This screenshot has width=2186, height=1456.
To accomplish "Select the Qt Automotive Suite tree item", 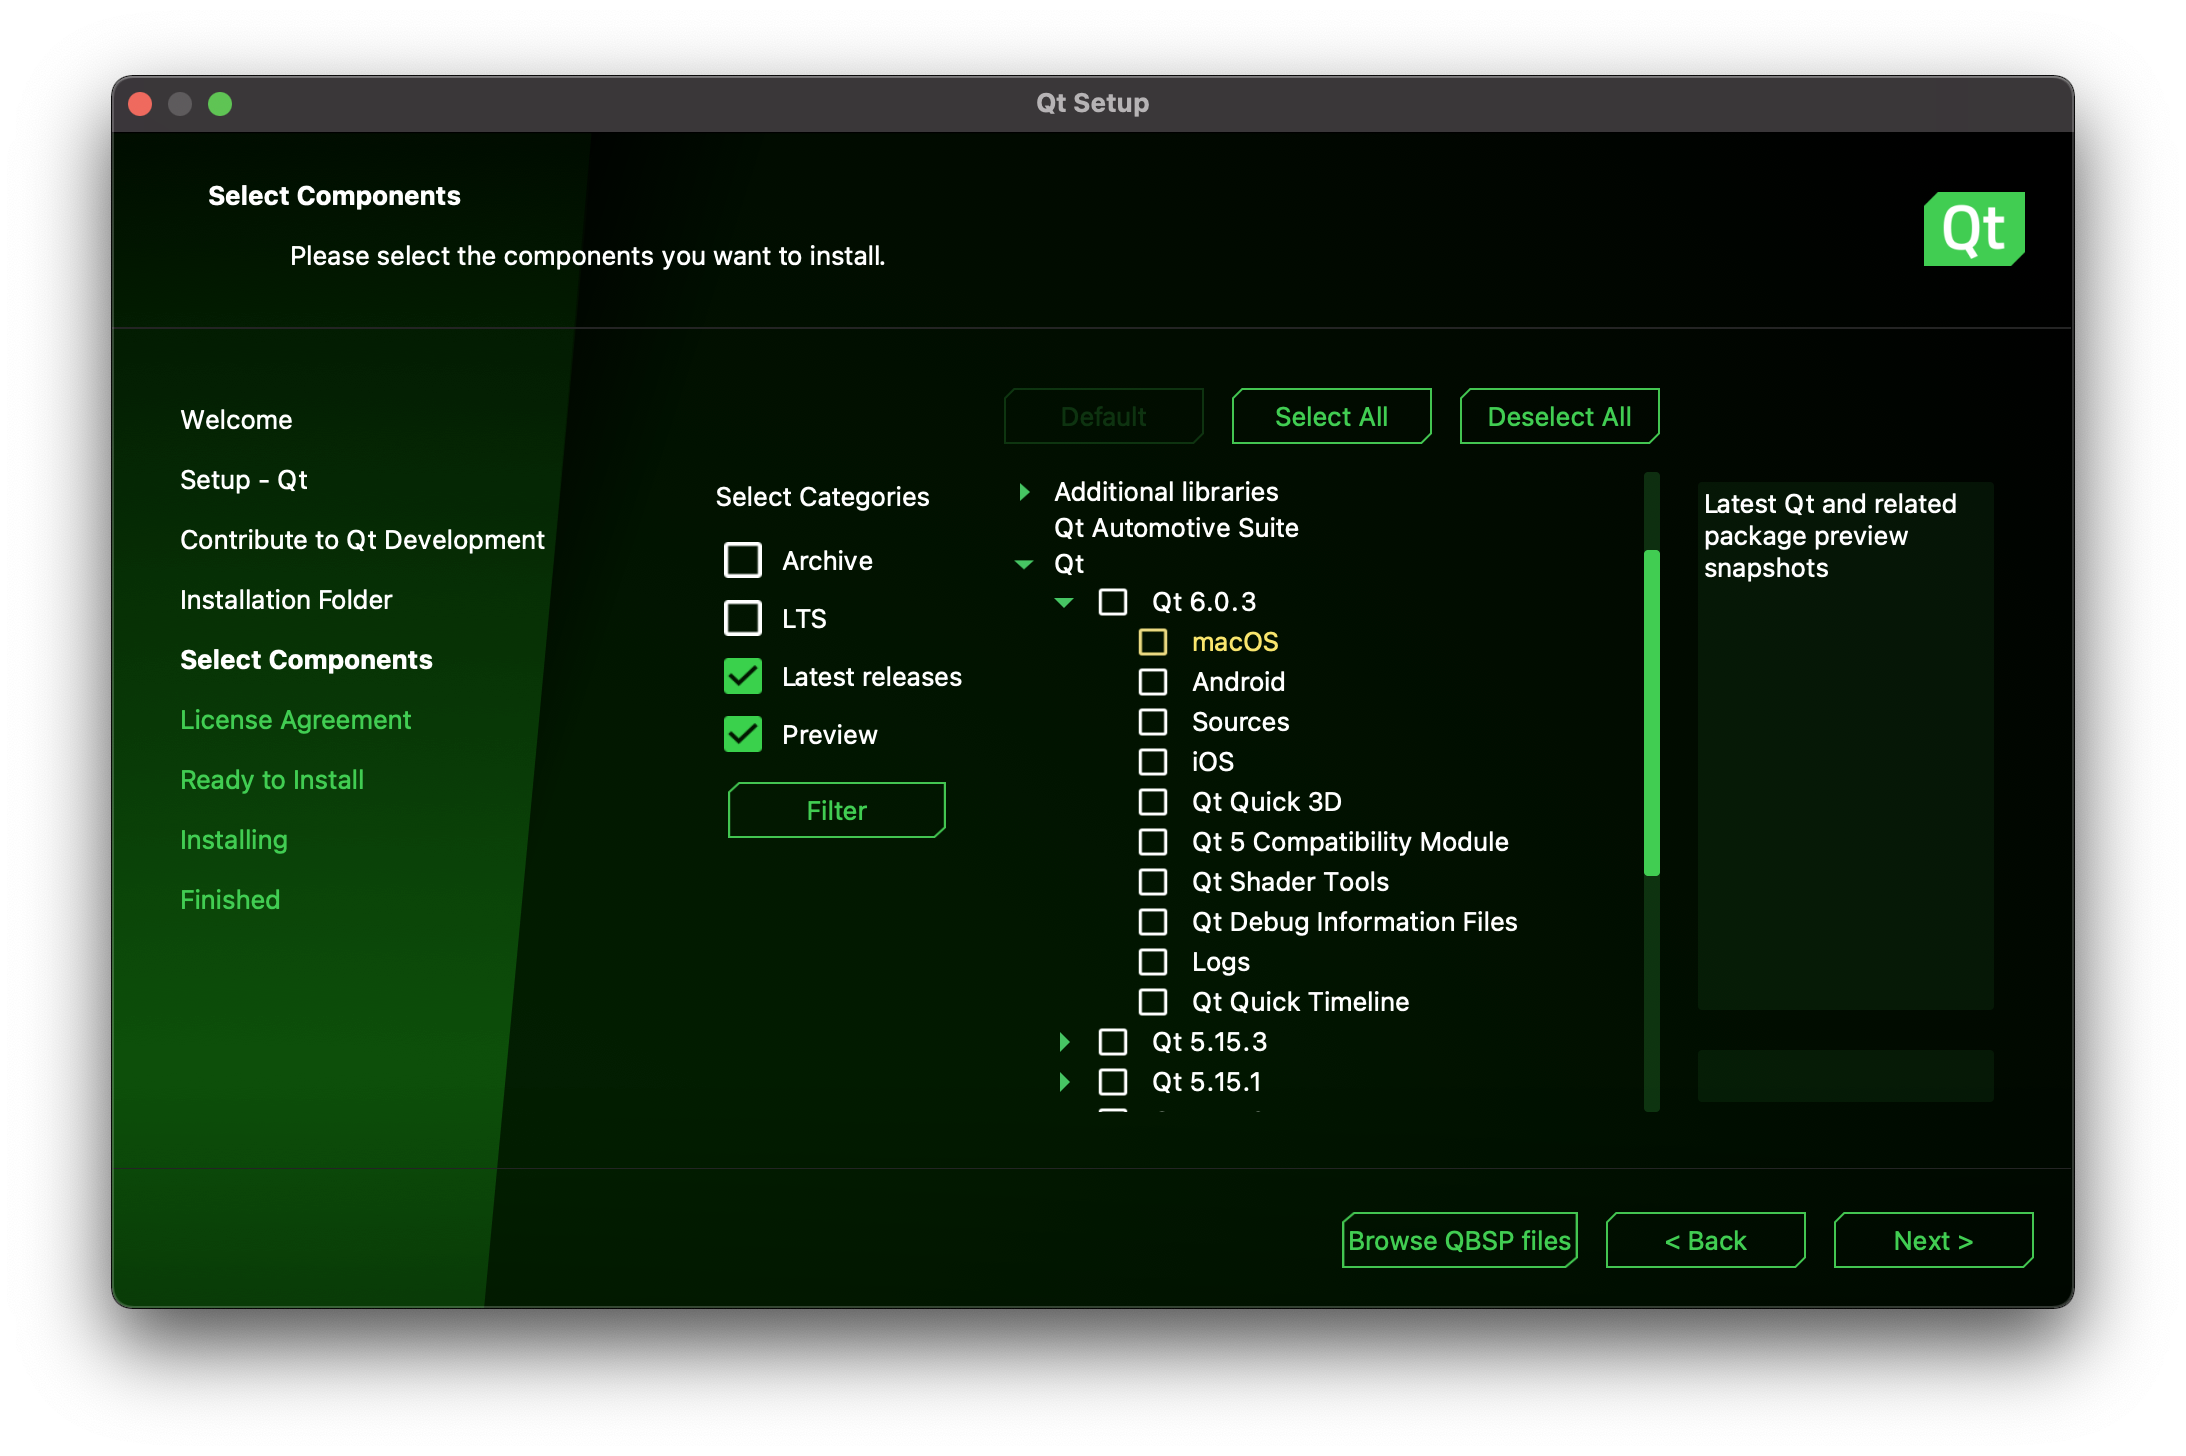I will [x=1176, y=528].
